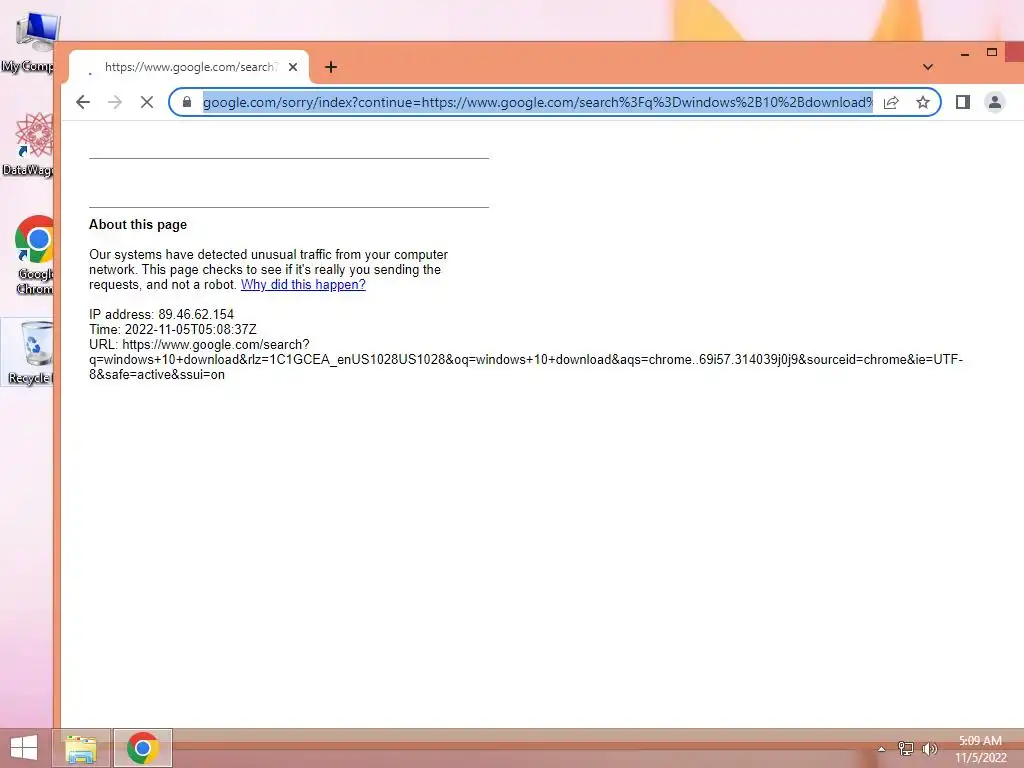The width and height of the screenshot is (1024, 768).
Task: Open the Windows Start menu
Action: (x=24, y=748)
